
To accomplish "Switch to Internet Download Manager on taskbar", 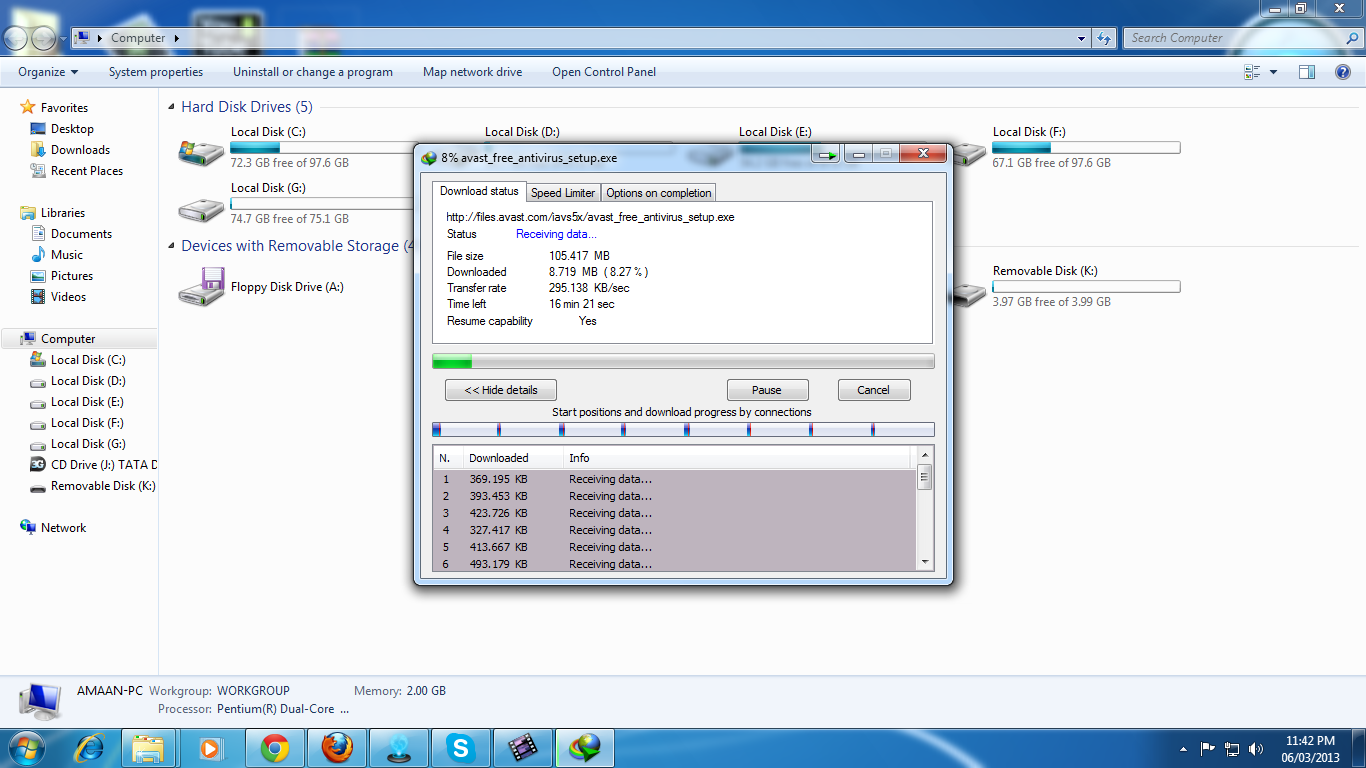I will (x=585, y=748).
